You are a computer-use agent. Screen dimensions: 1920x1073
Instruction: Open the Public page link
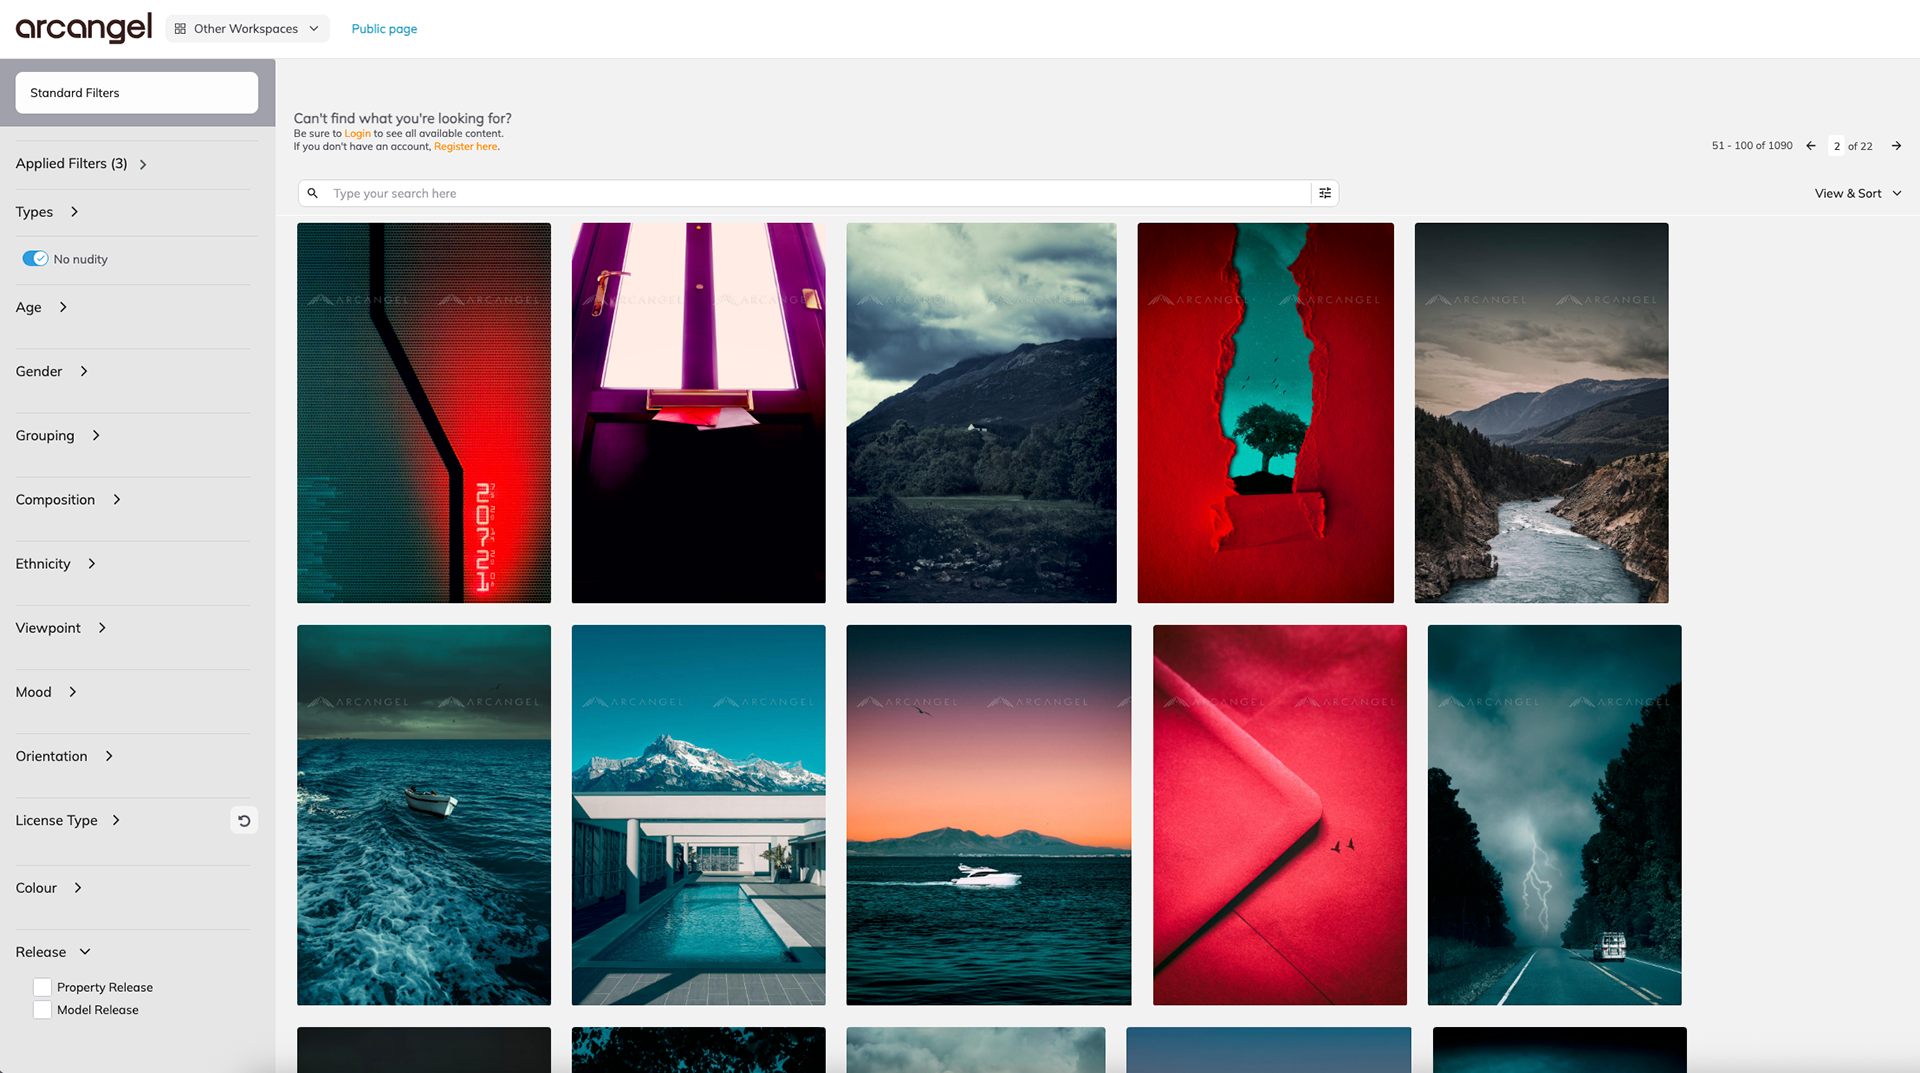384,29
